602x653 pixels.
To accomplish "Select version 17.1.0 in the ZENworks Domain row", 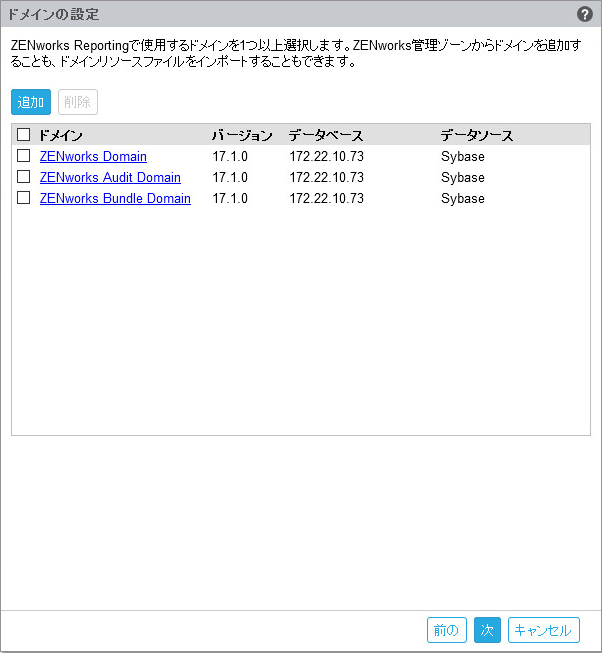I will point(230,157).
